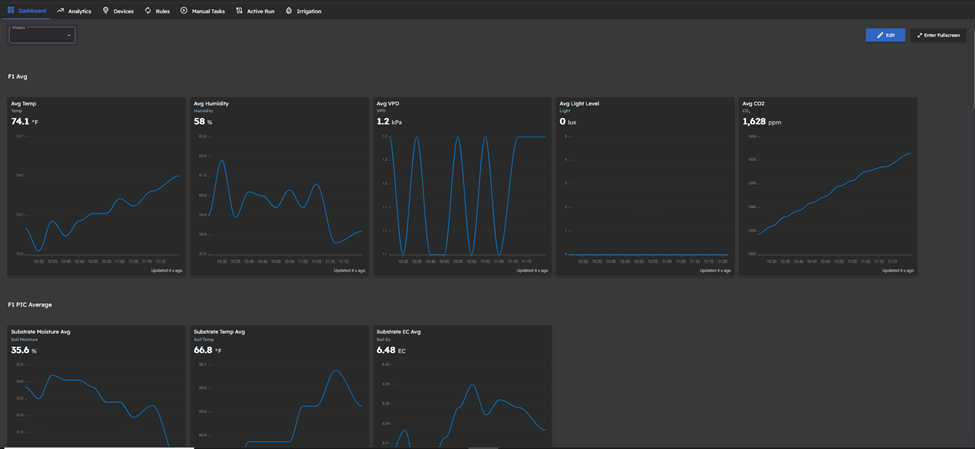Click the Analytics trend-line icon
Image resolution: width=975 pixels, height=449 pixels.
click(61, 11)
